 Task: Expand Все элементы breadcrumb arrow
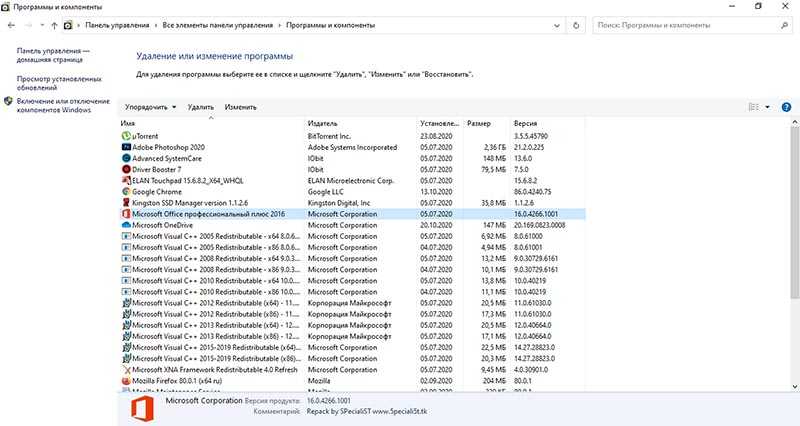point(280,25)
